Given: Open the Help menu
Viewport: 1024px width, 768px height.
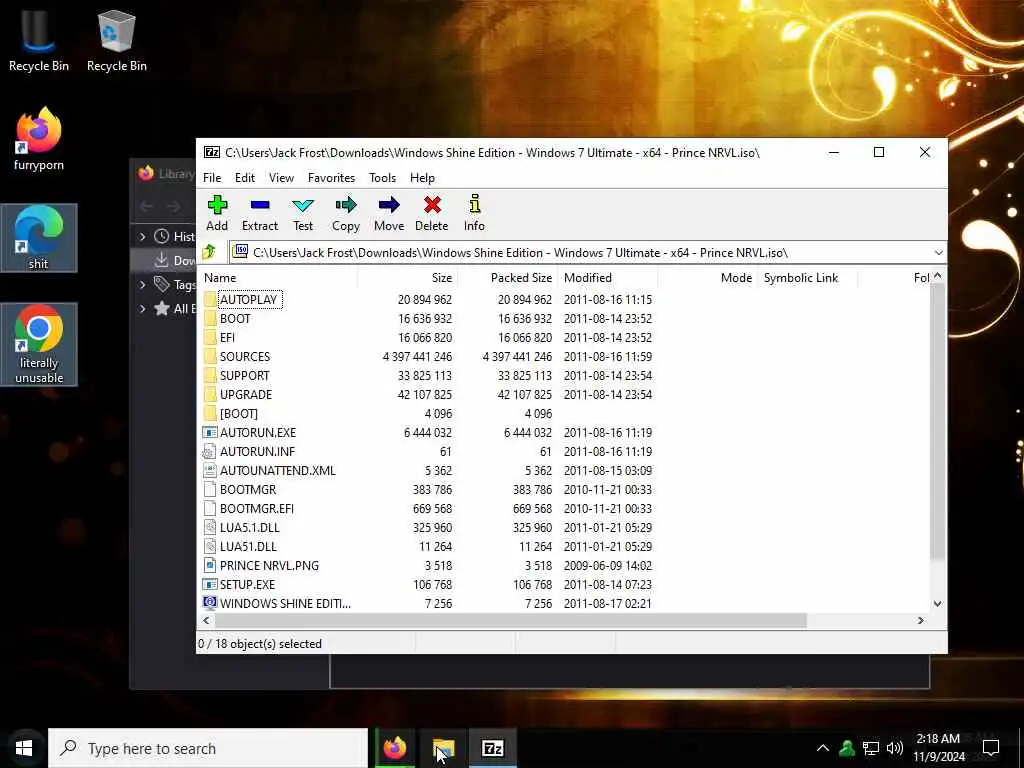Looking at the screenshot, I should pos(422,178).
